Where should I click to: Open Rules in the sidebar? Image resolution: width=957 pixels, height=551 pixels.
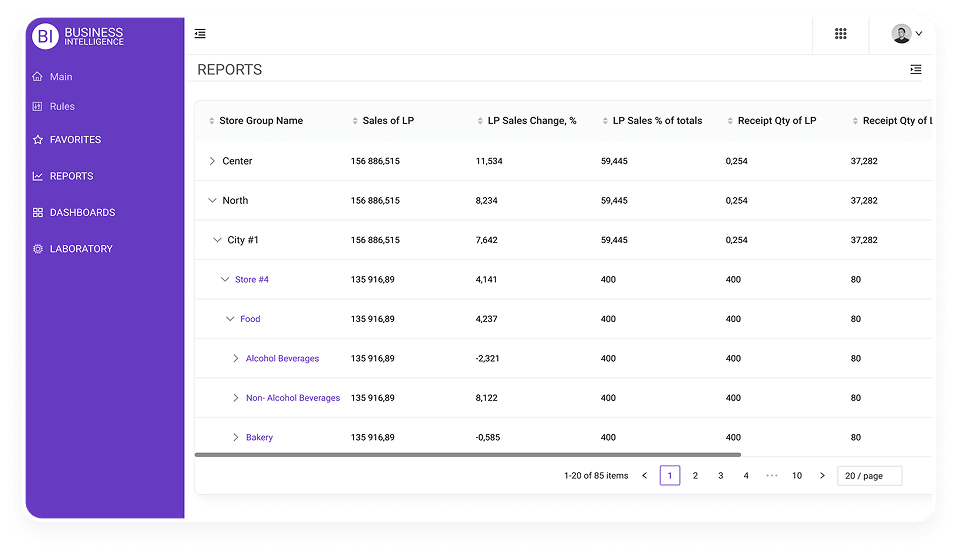(x=62, y=106)
